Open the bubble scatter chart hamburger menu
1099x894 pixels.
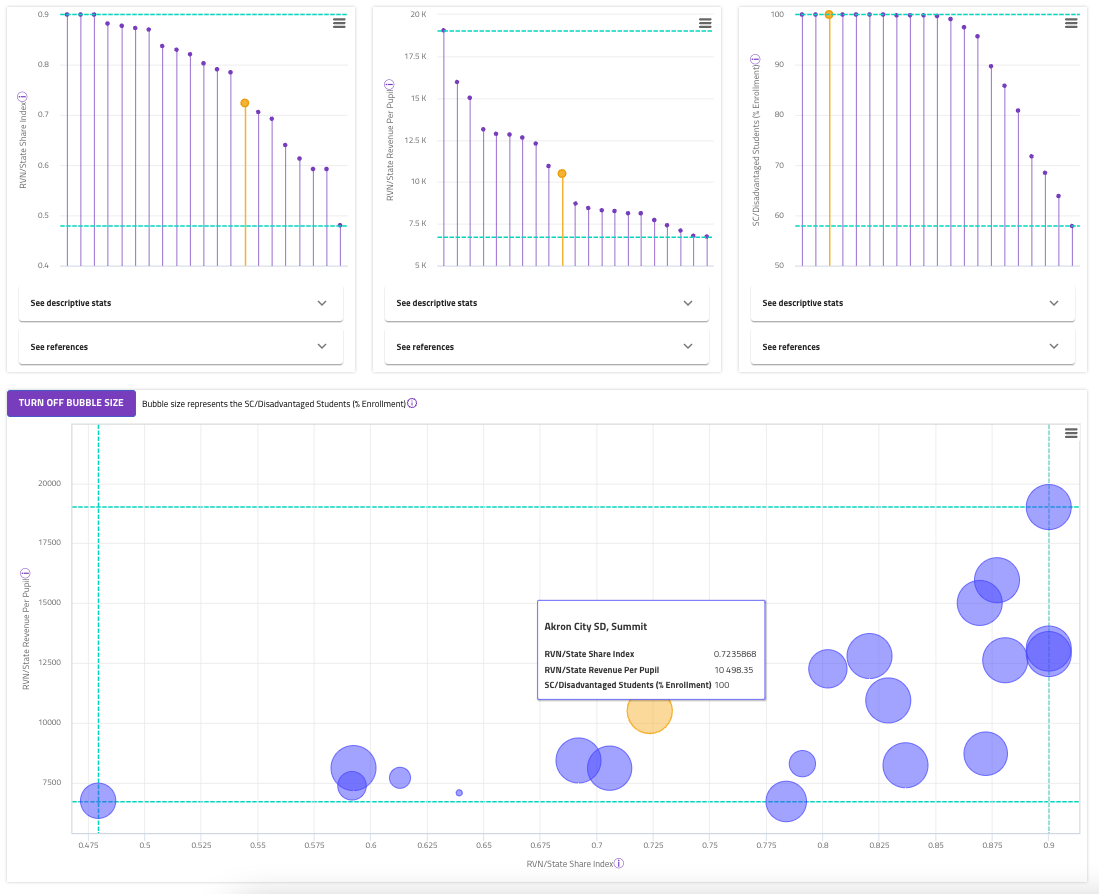[x=1071, y=433]
